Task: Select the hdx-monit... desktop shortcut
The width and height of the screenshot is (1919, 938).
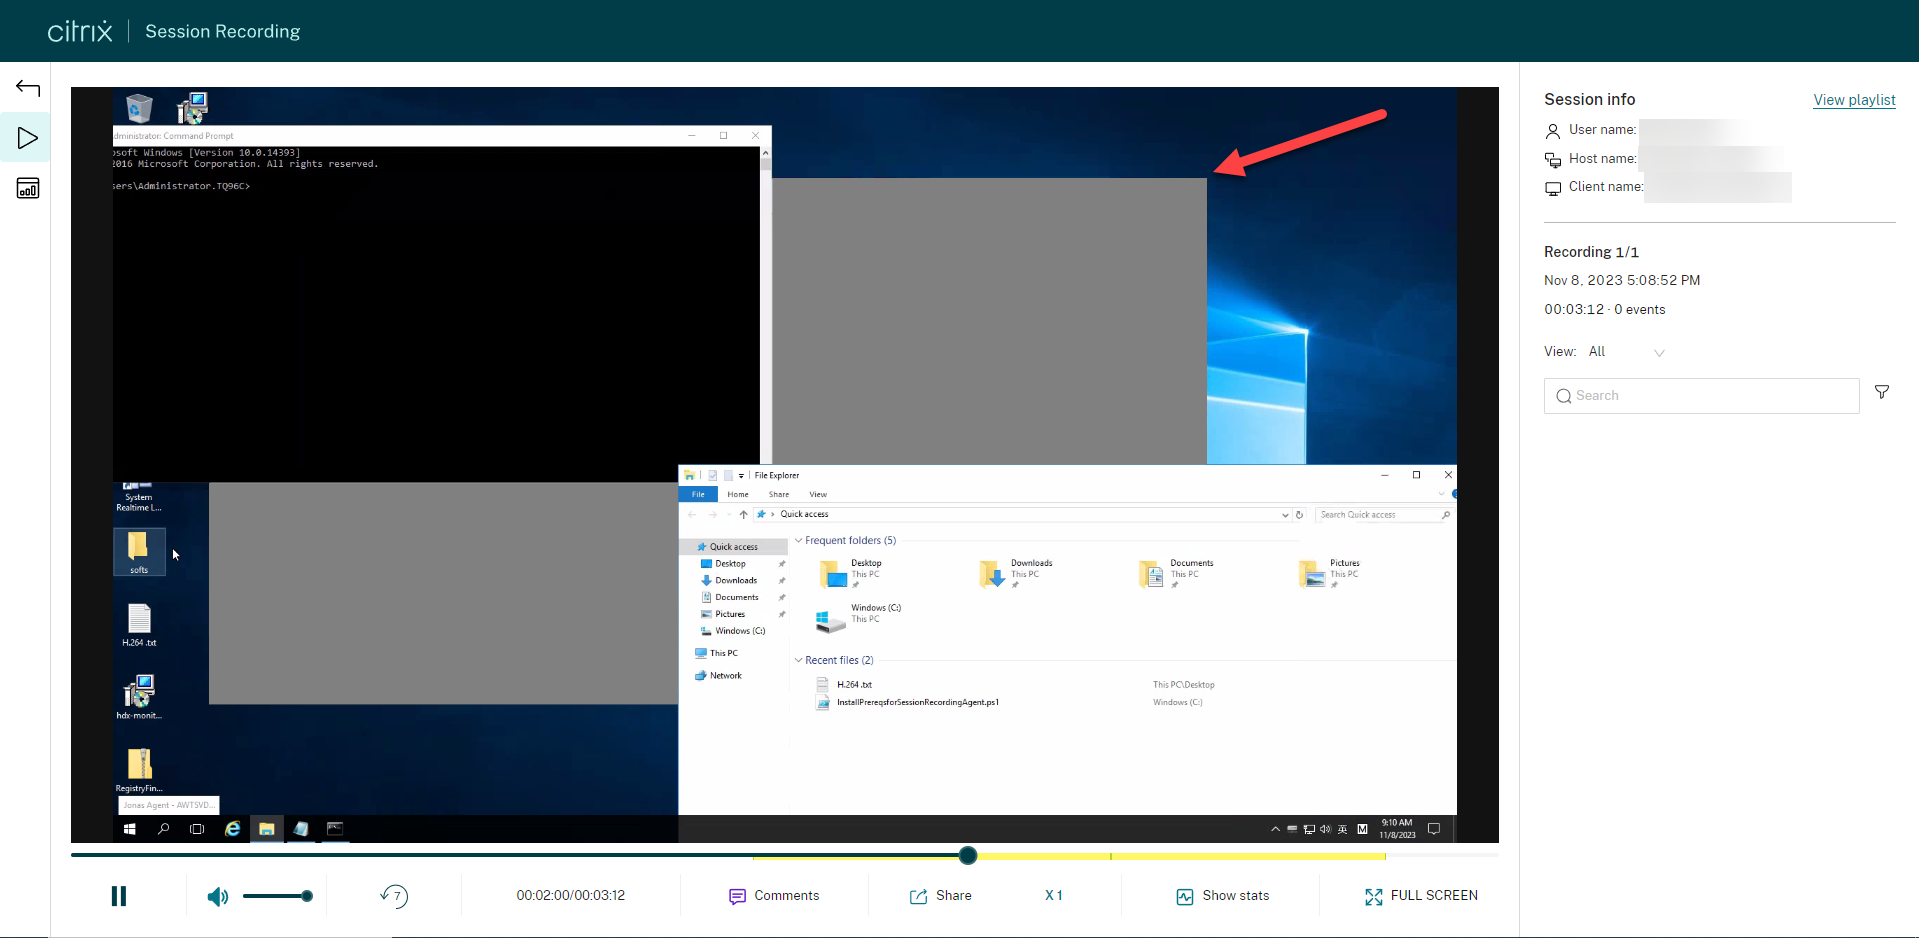Action: click(x=139, y=697)
